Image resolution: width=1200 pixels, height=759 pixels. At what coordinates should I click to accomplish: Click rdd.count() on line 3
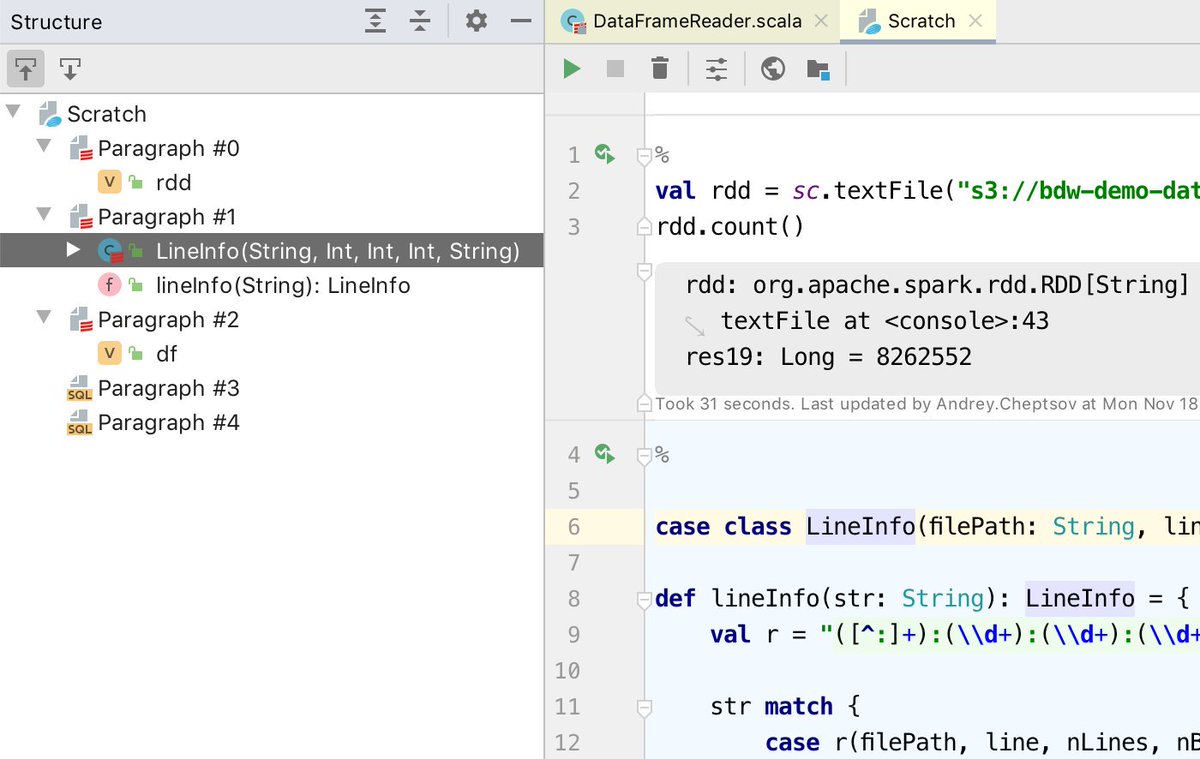pos(729,226)
